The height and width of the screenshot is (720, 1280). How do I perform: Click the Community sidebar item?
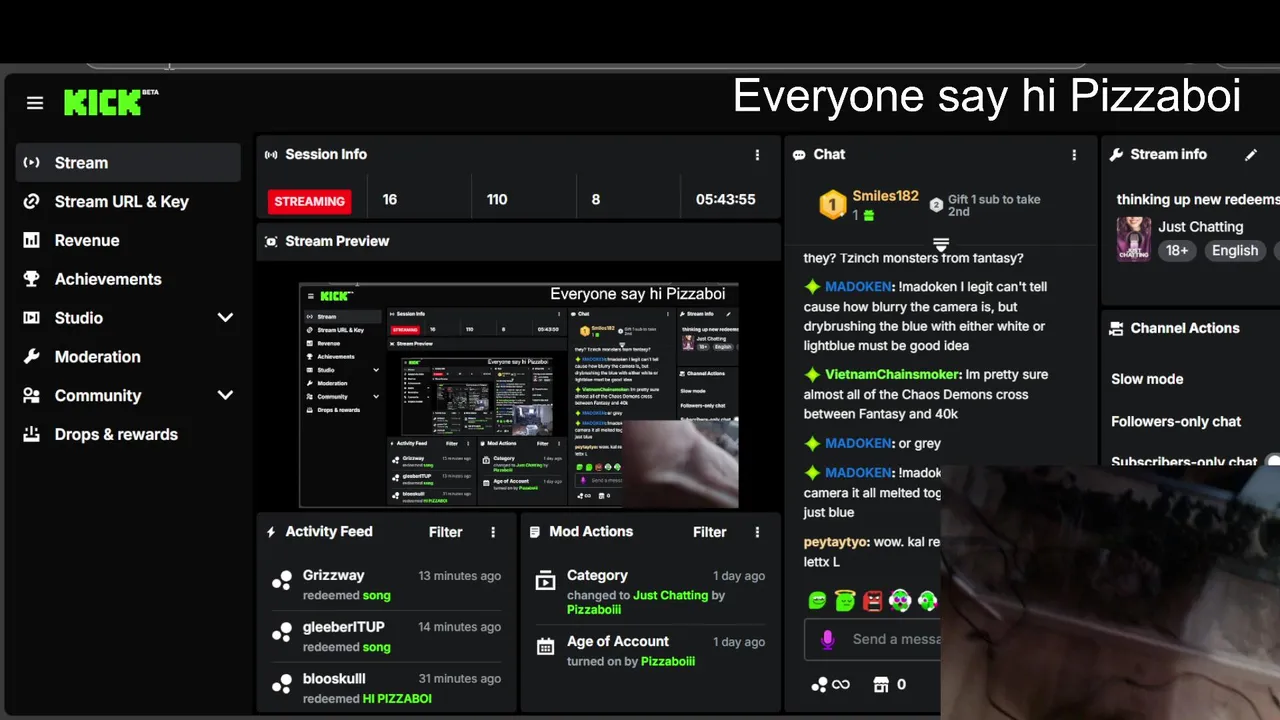coord(128,396)
